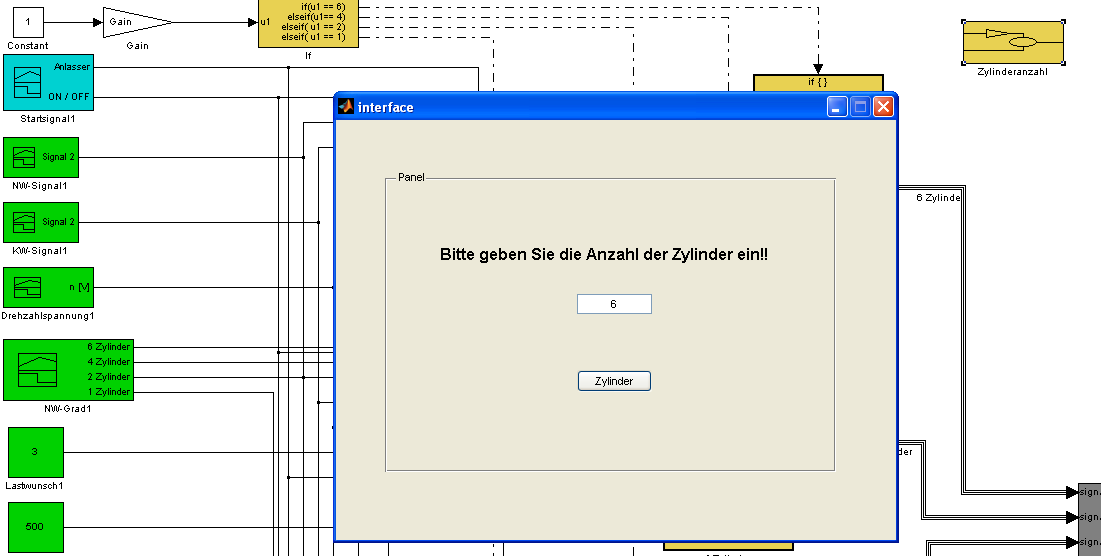
Task: Select the Constant block with value 1
Action: point(28,22)
